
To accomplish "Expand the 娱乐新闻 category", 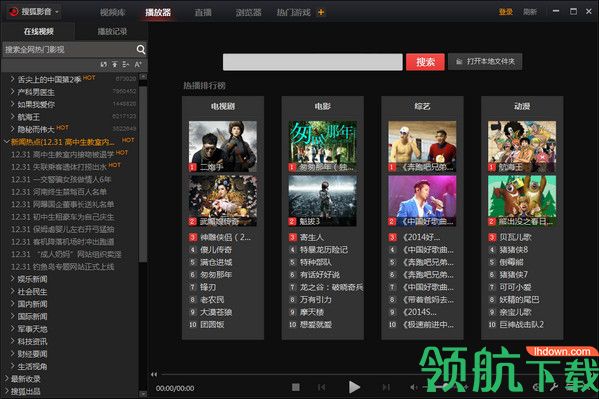I will tap(12, 279).
